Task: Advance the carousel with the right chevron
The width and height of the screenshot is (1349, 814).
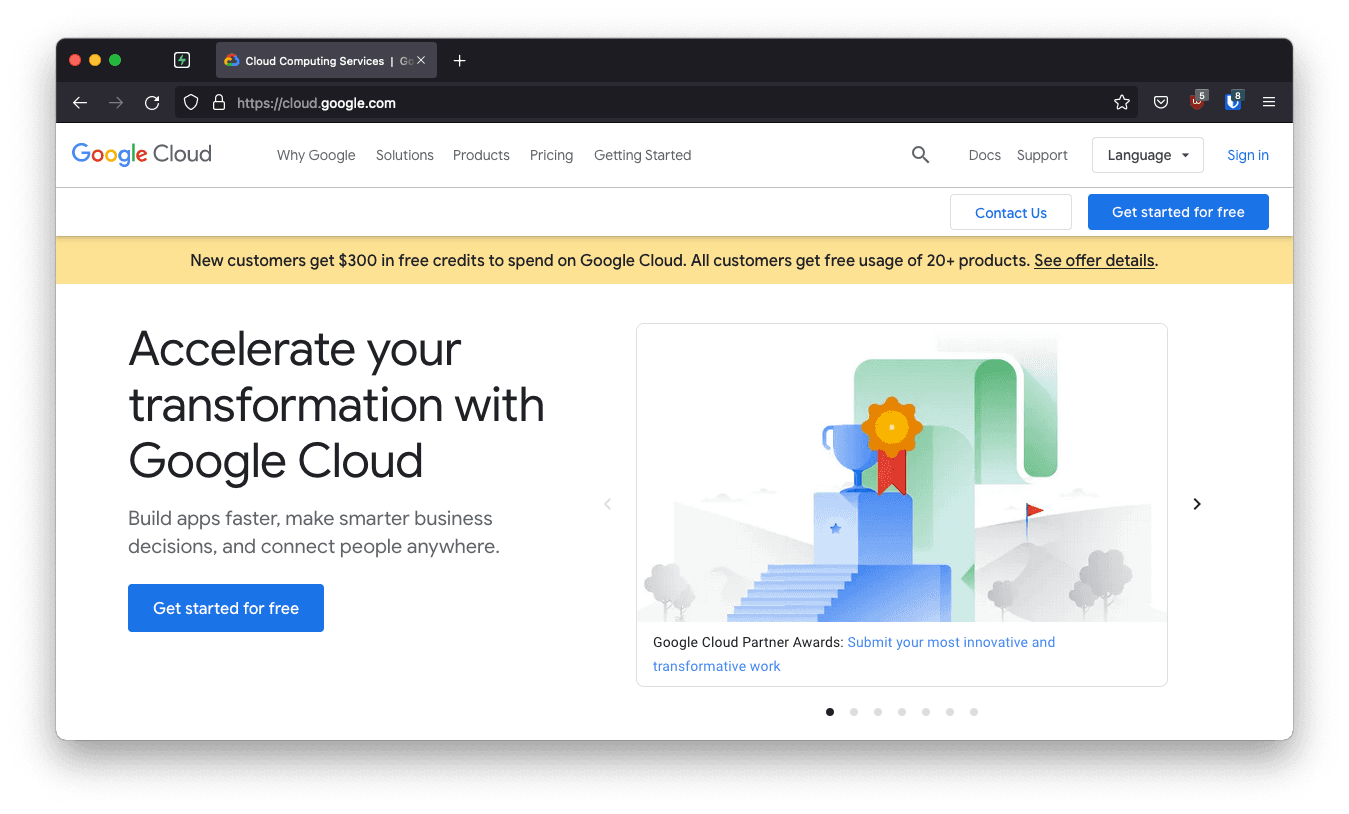Action: [x=1196, y=504]
